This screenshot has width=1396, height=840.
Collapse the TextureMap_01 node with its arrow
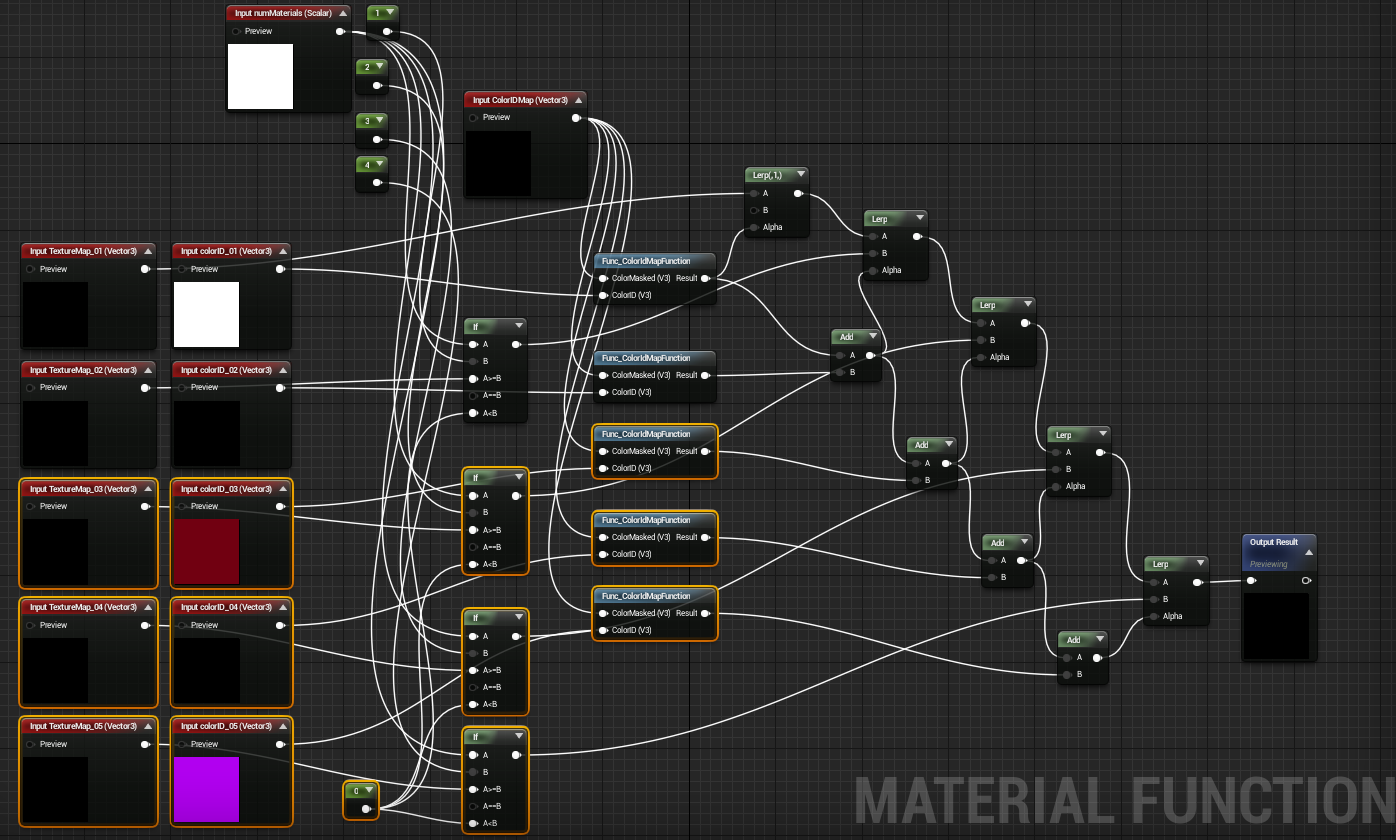click(148, 251)
